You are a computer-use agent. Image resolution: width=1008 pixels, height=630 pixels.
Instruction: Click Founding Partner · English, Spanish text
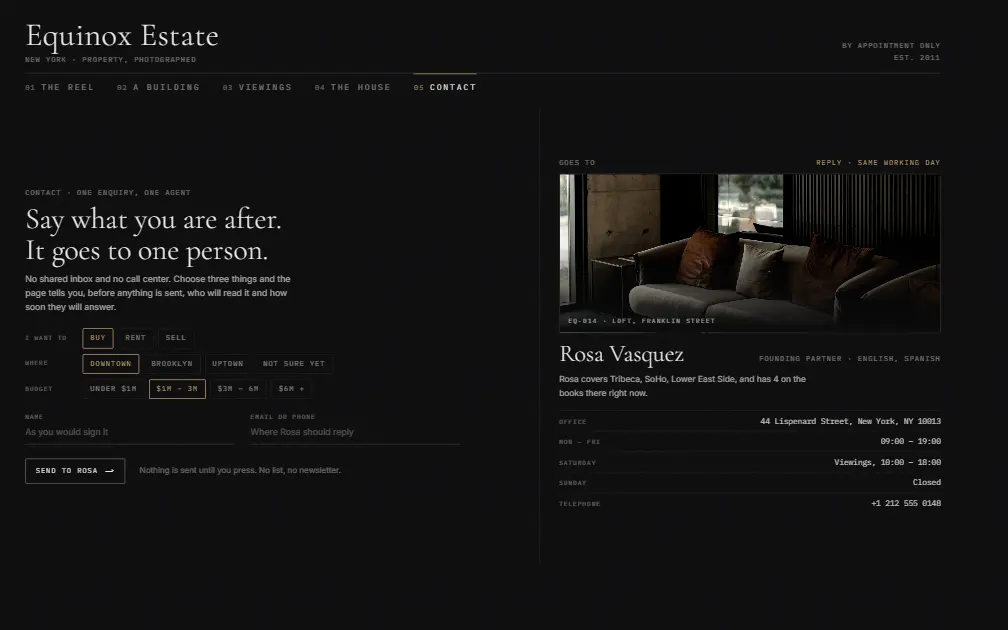tap(849, 359)
